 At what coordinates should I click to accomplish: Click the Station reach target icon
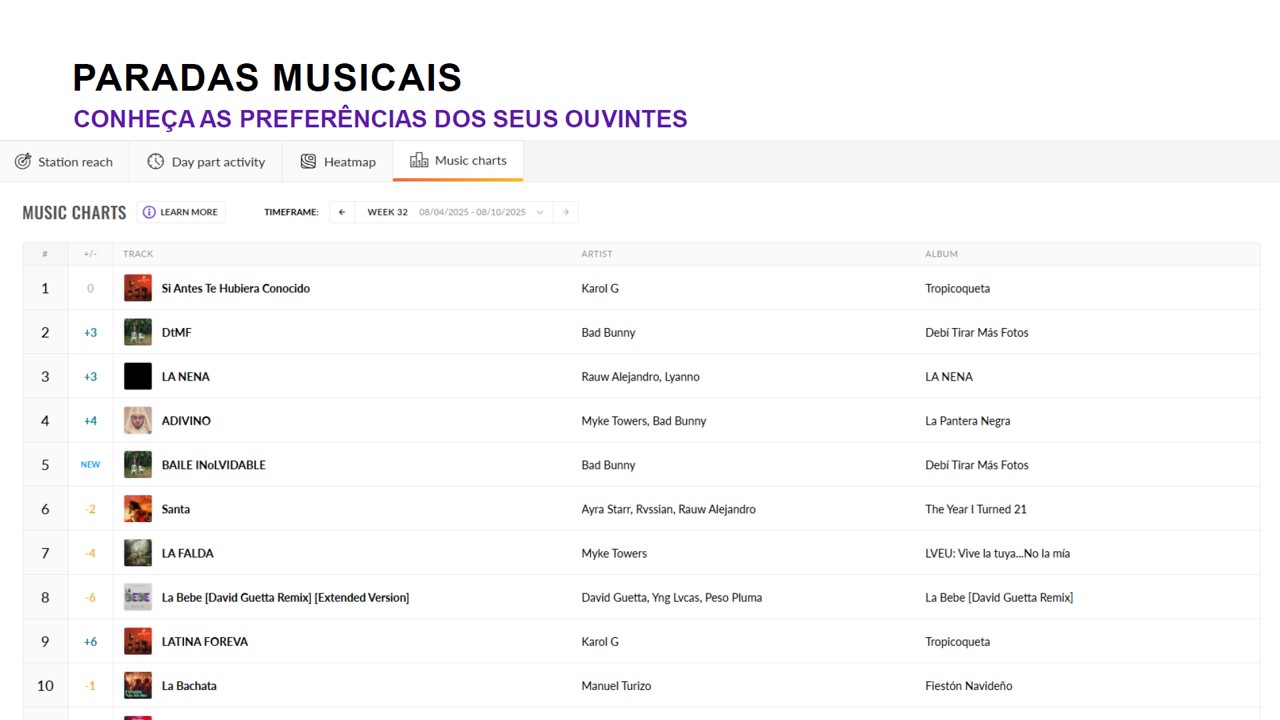pos(23,161)
